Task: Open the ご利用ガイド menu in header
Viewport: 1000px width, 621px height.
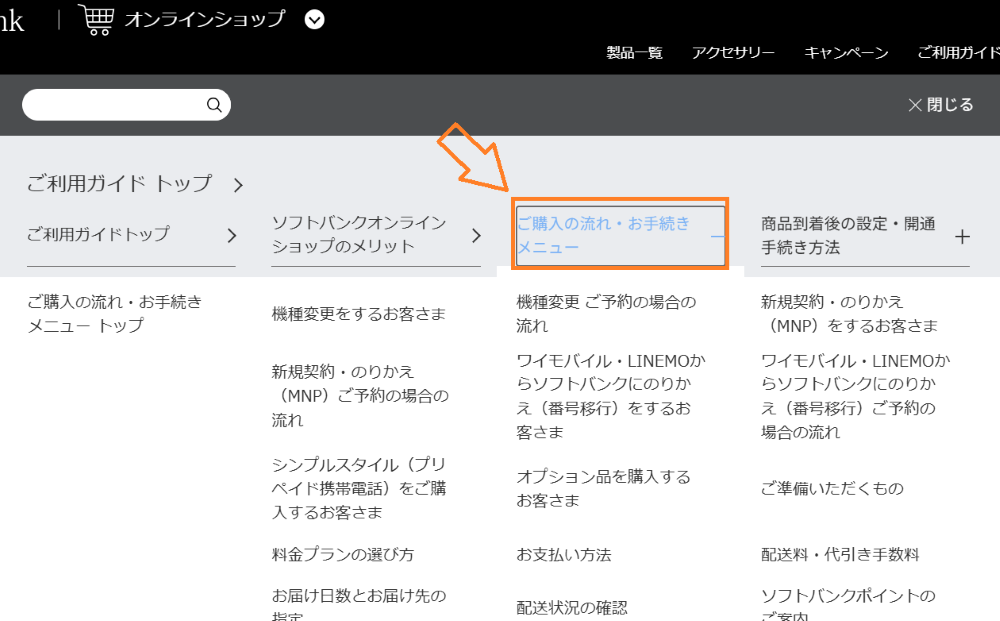Action: [959, 53]
